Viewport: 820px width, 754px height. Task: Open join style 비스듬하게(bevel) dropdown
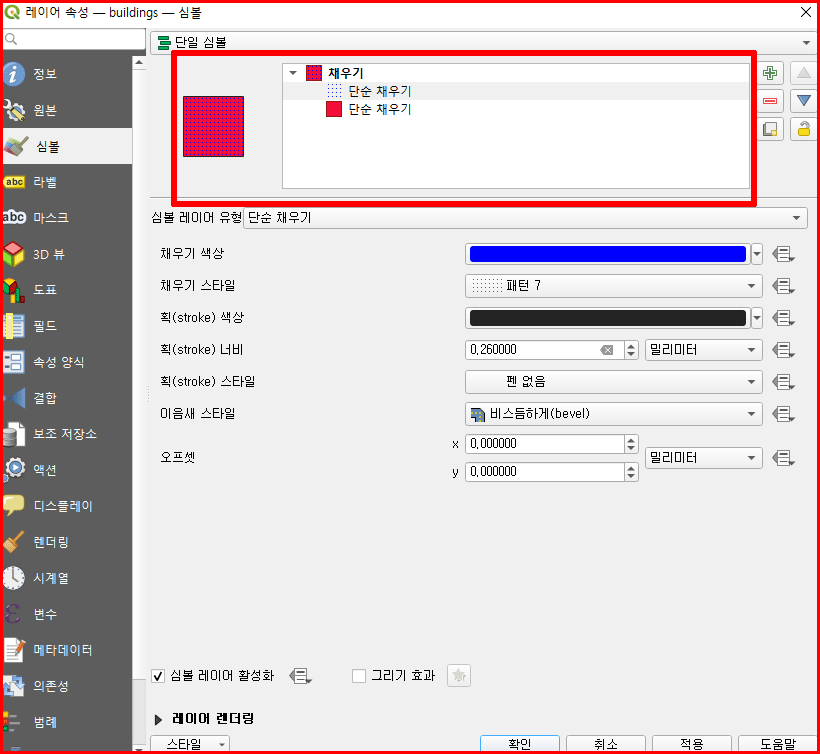pyautogui.click(x=613, y=414)
